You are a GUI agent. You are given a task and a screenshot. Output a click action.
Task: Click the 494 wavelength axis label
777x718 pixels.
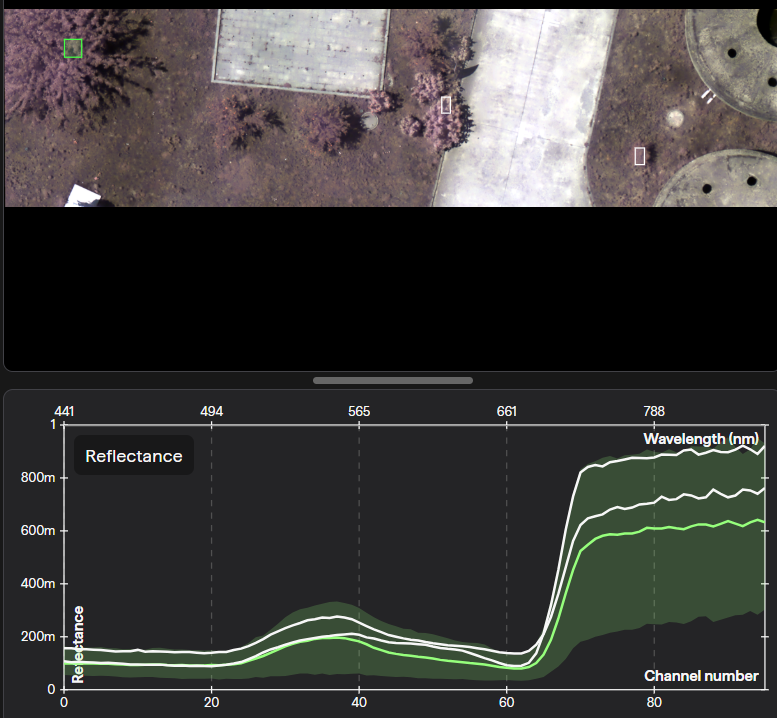(x=212, y=411)
